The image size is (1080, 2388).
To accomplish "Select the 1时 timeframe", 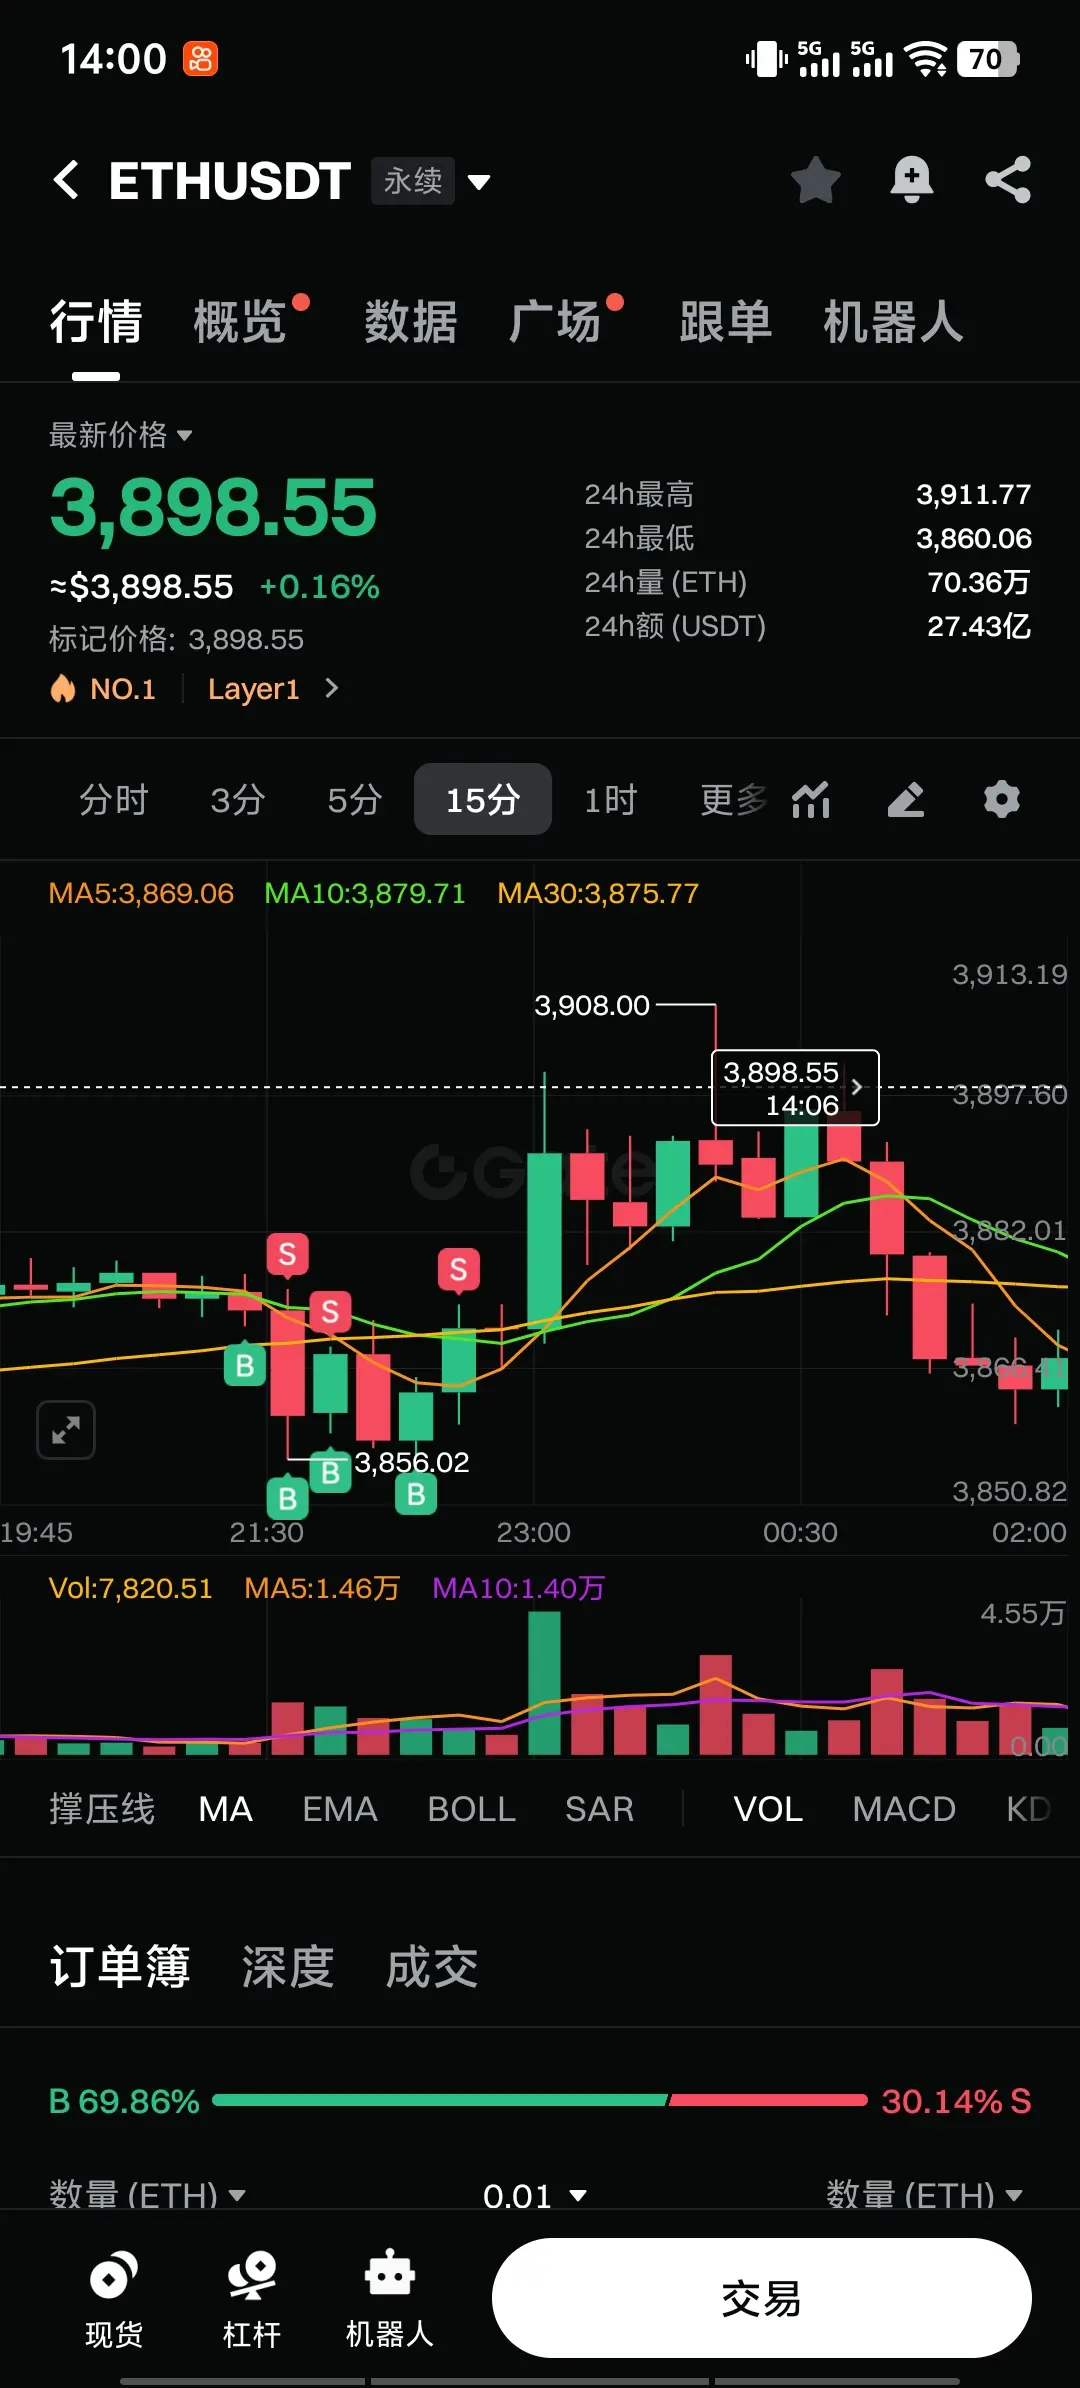I will (610, 799).
